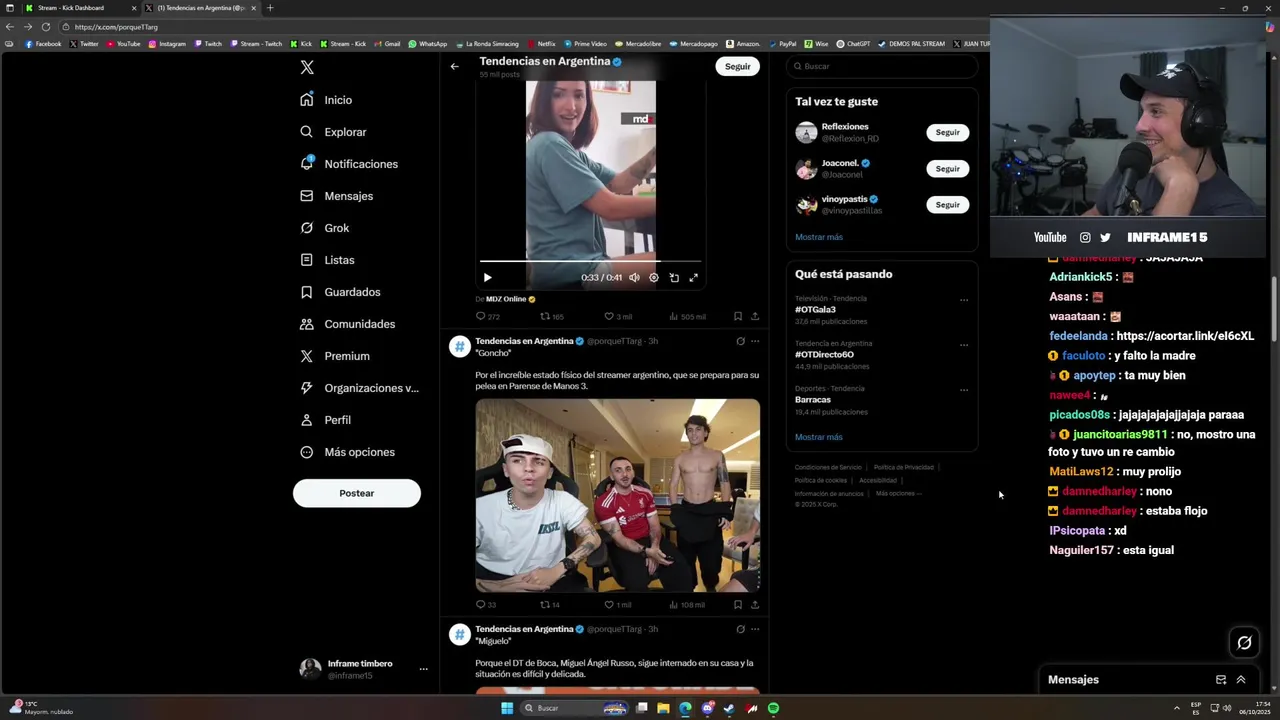This screenshot has width=1280, height=720.
Task: Repost the video post with 165 reposts
Action: click(x=552, y=316)
